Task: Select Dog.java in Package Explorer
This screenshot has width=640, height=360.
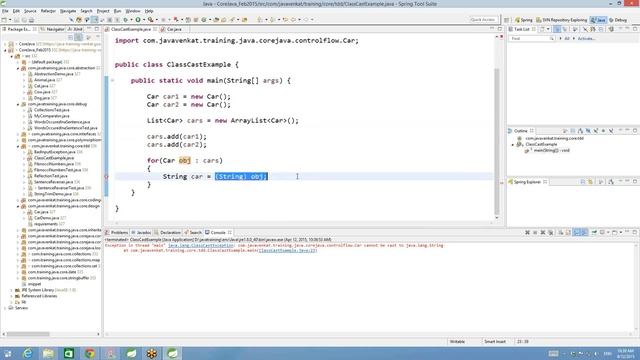Action: click(42, 98)
